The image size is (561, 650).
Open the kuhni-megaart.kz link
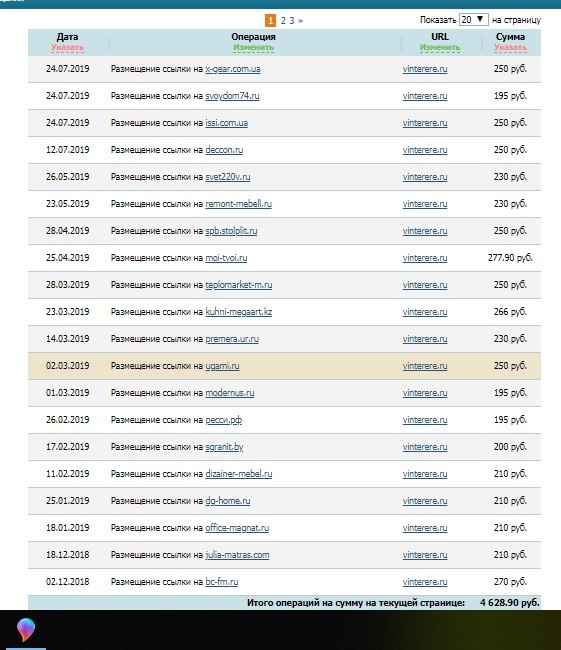239,312
